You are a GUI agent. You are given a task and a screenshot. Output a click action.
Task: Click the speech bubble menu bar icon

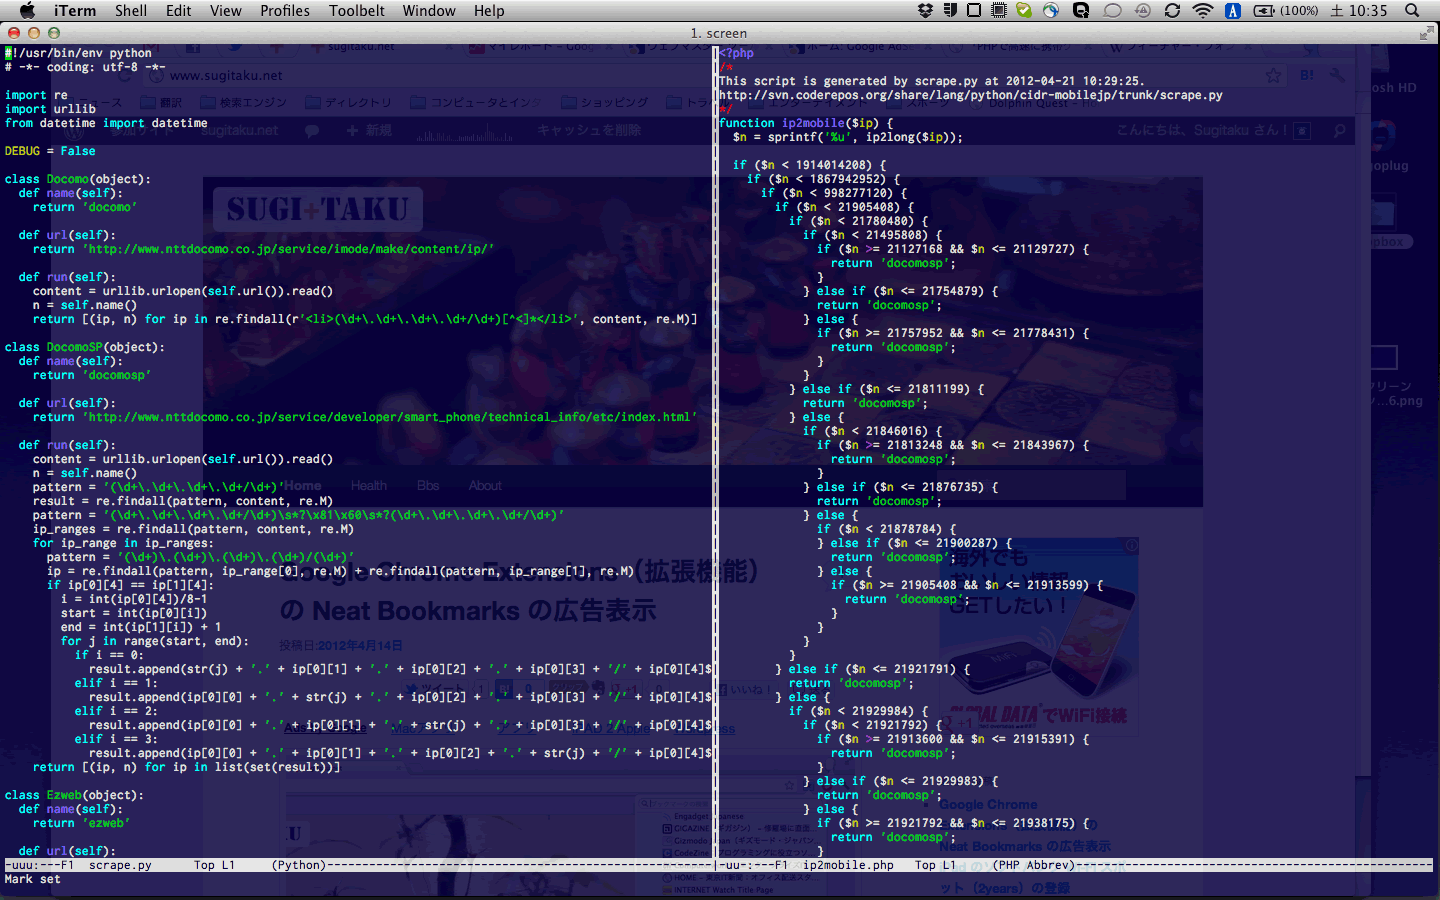click(1112, 11)
